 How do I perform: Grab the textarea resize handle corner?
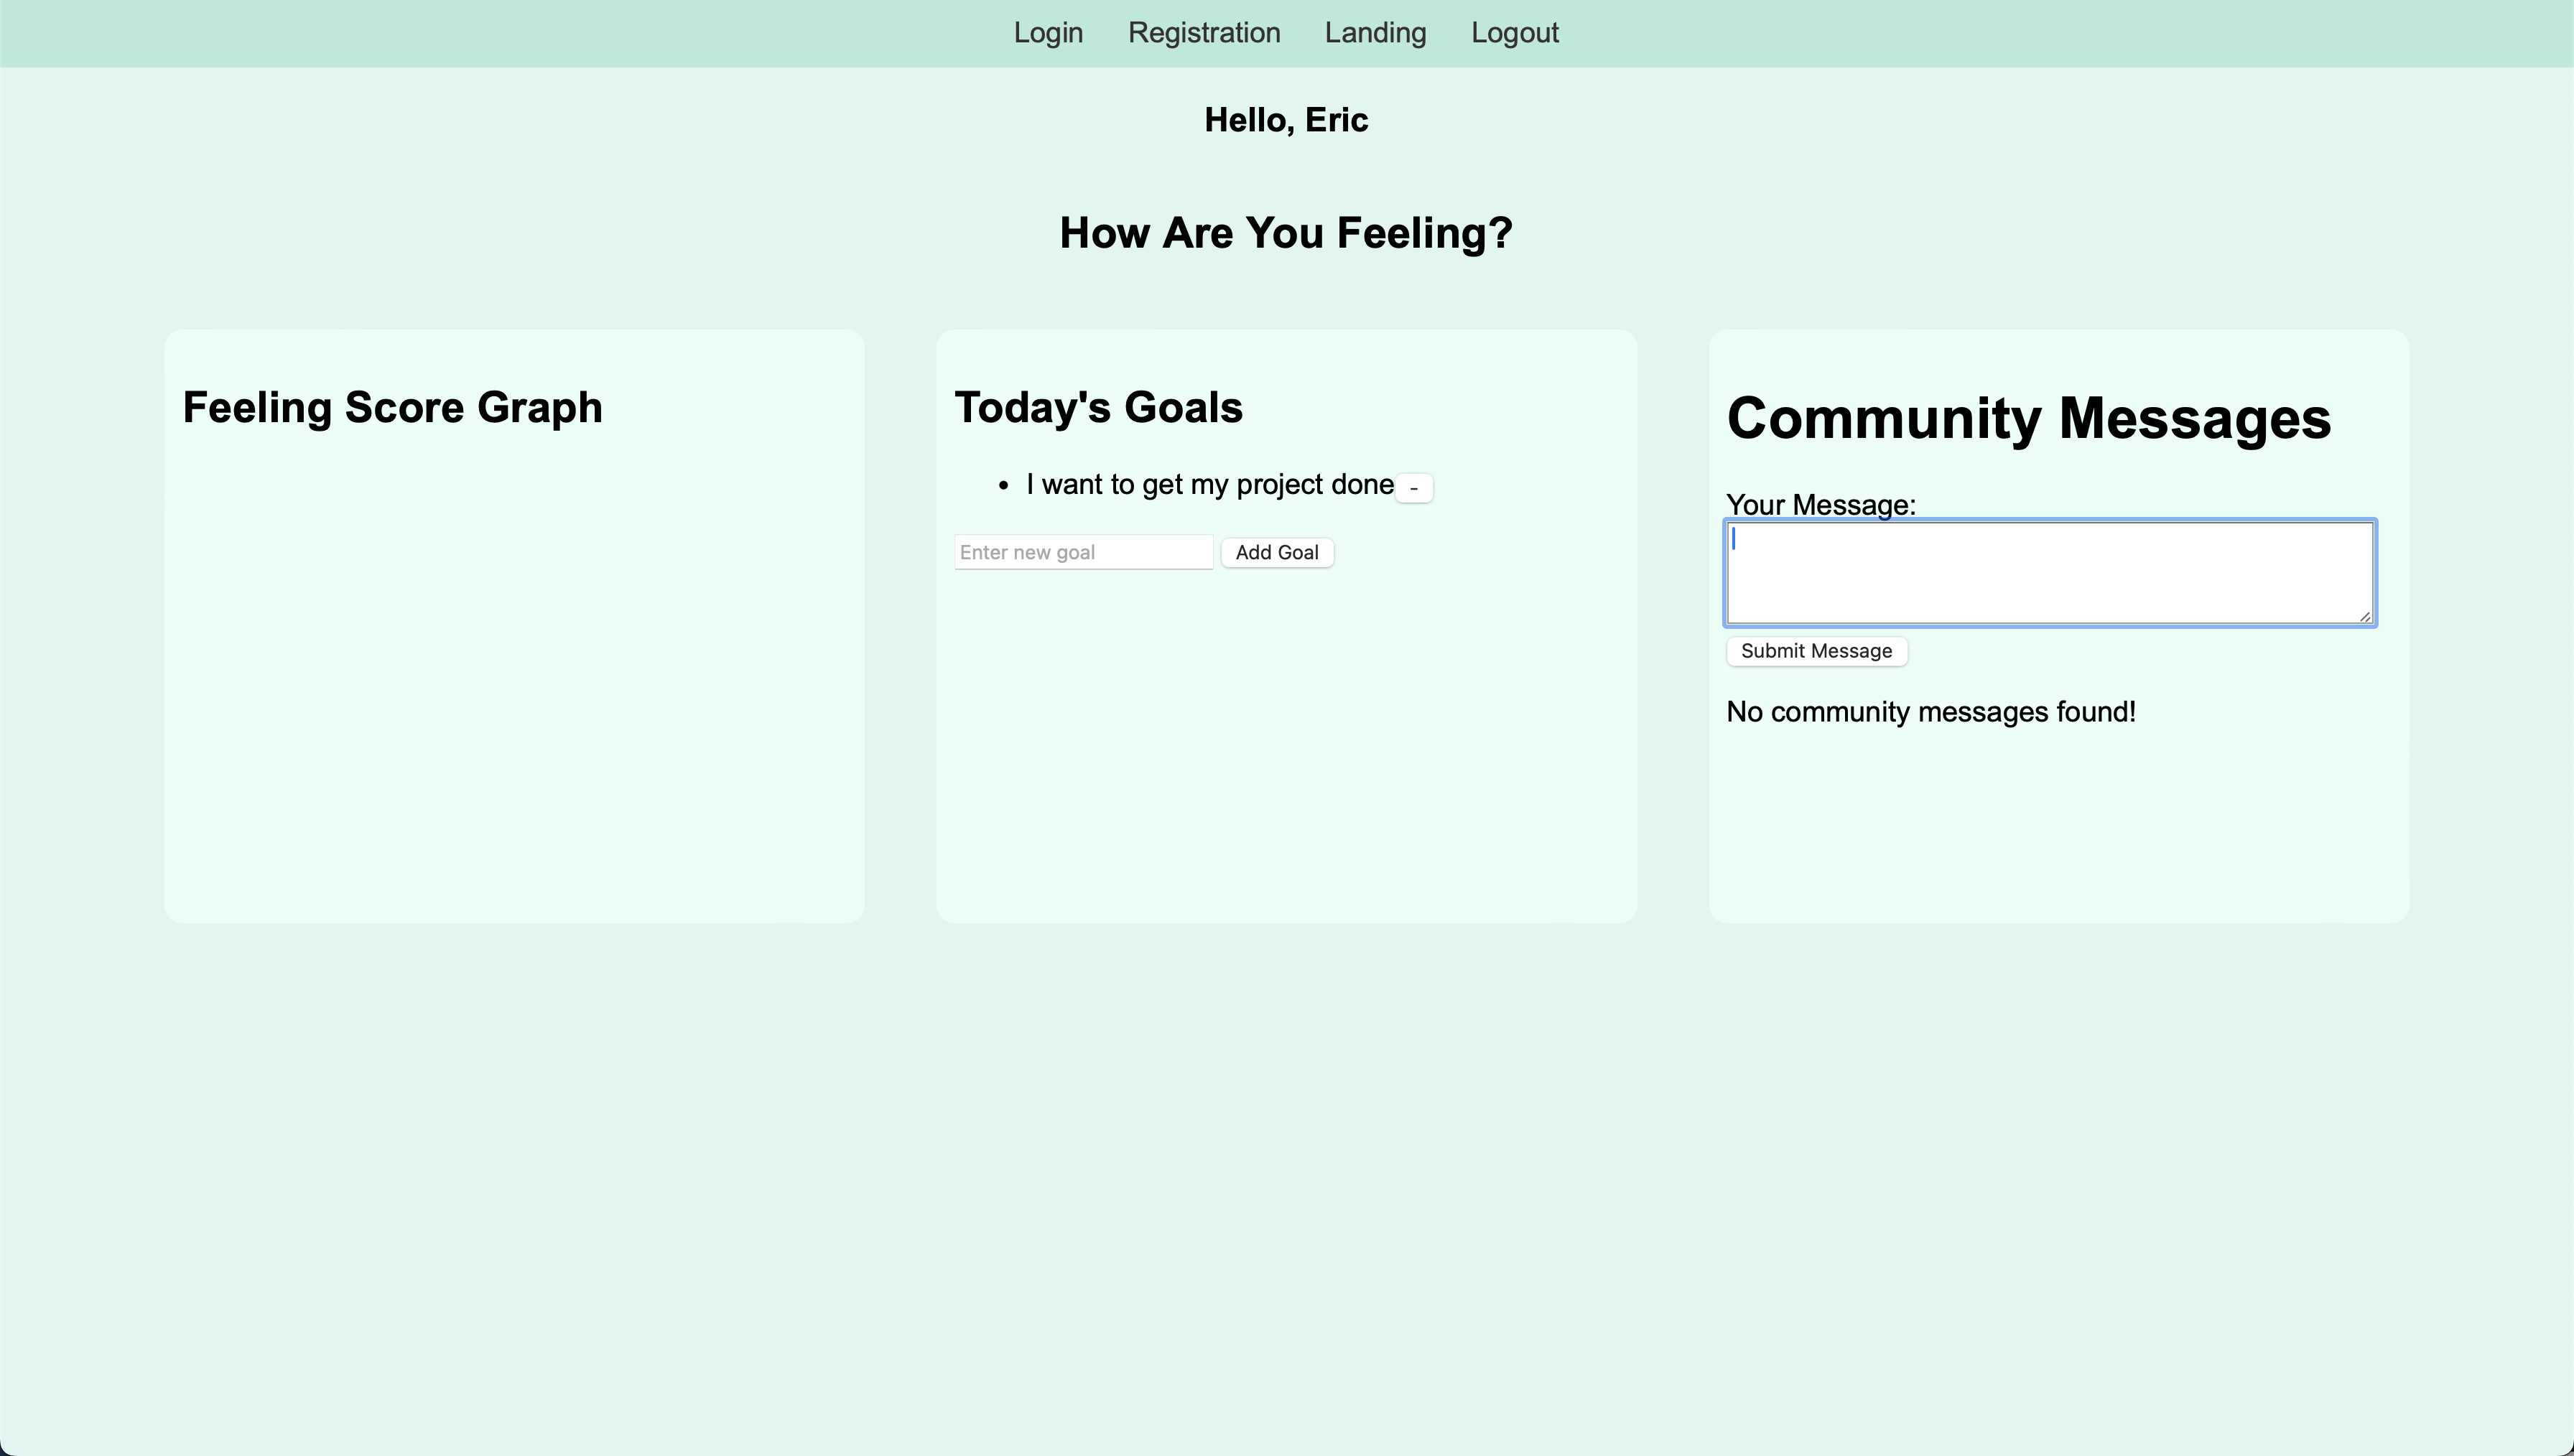click(2365, 617)
